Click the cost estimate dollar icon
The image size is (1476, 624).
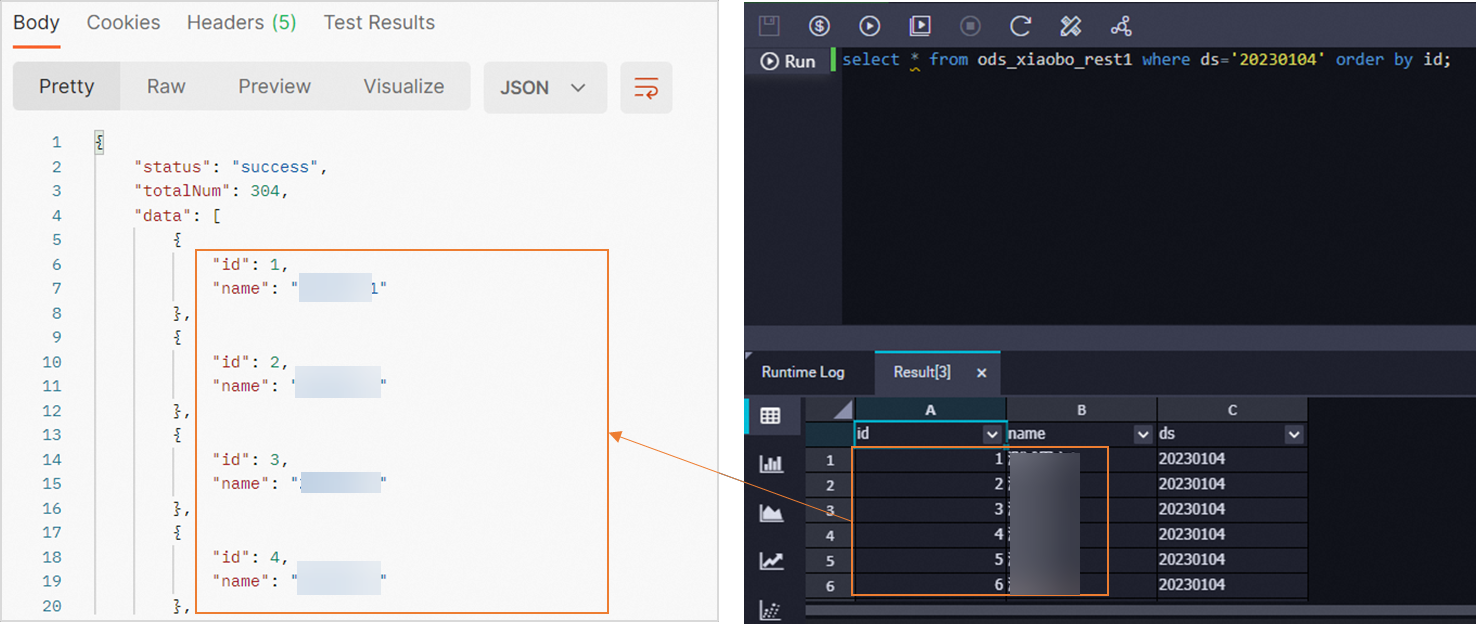pyautogui.click(x=819, y=26)
